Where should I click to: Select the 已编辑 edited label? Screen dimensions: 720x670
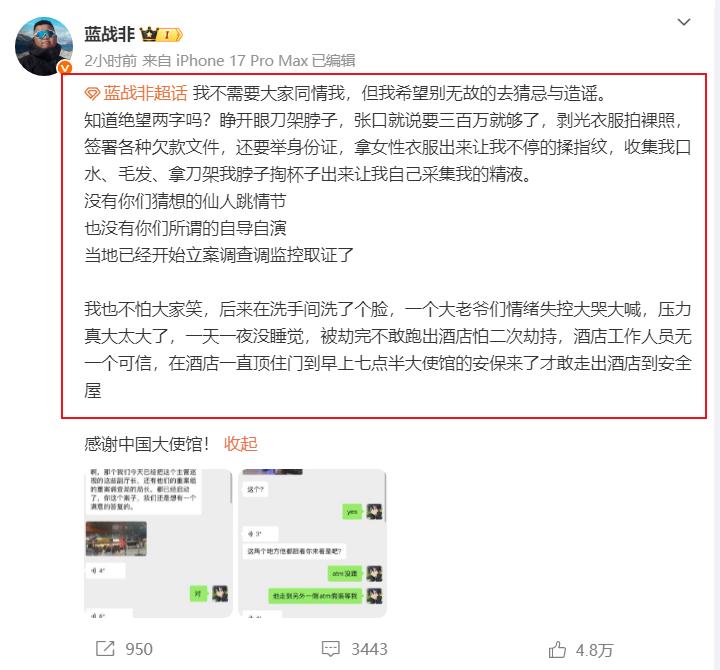pyautogui.click(x=333, y=61)
